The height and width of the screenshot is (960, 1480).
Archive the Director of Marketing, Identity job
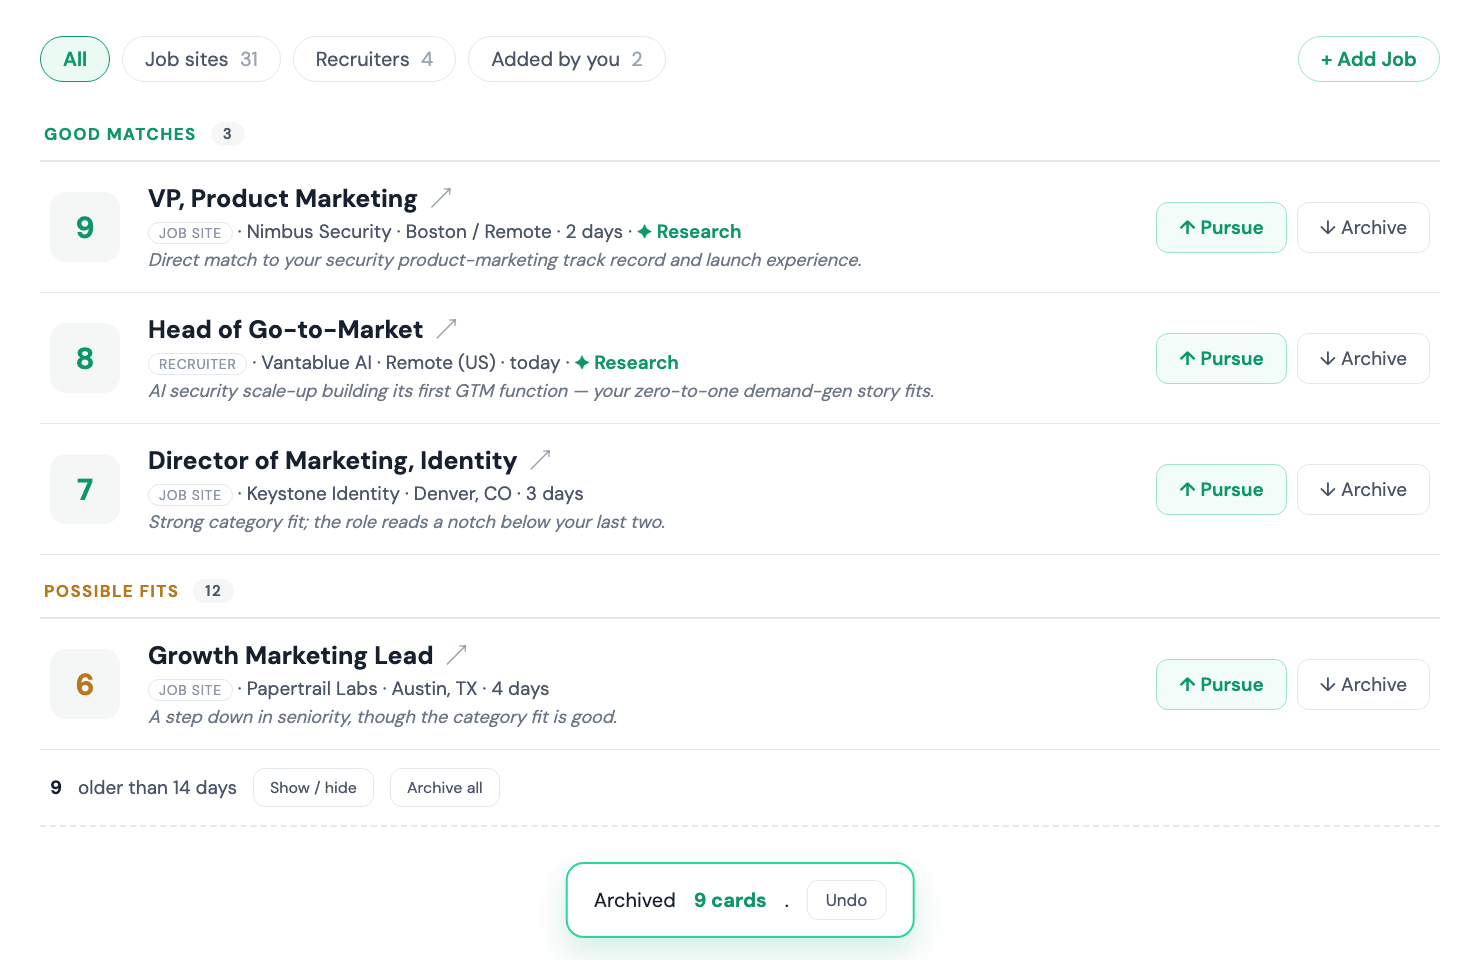click(1363, 489)
